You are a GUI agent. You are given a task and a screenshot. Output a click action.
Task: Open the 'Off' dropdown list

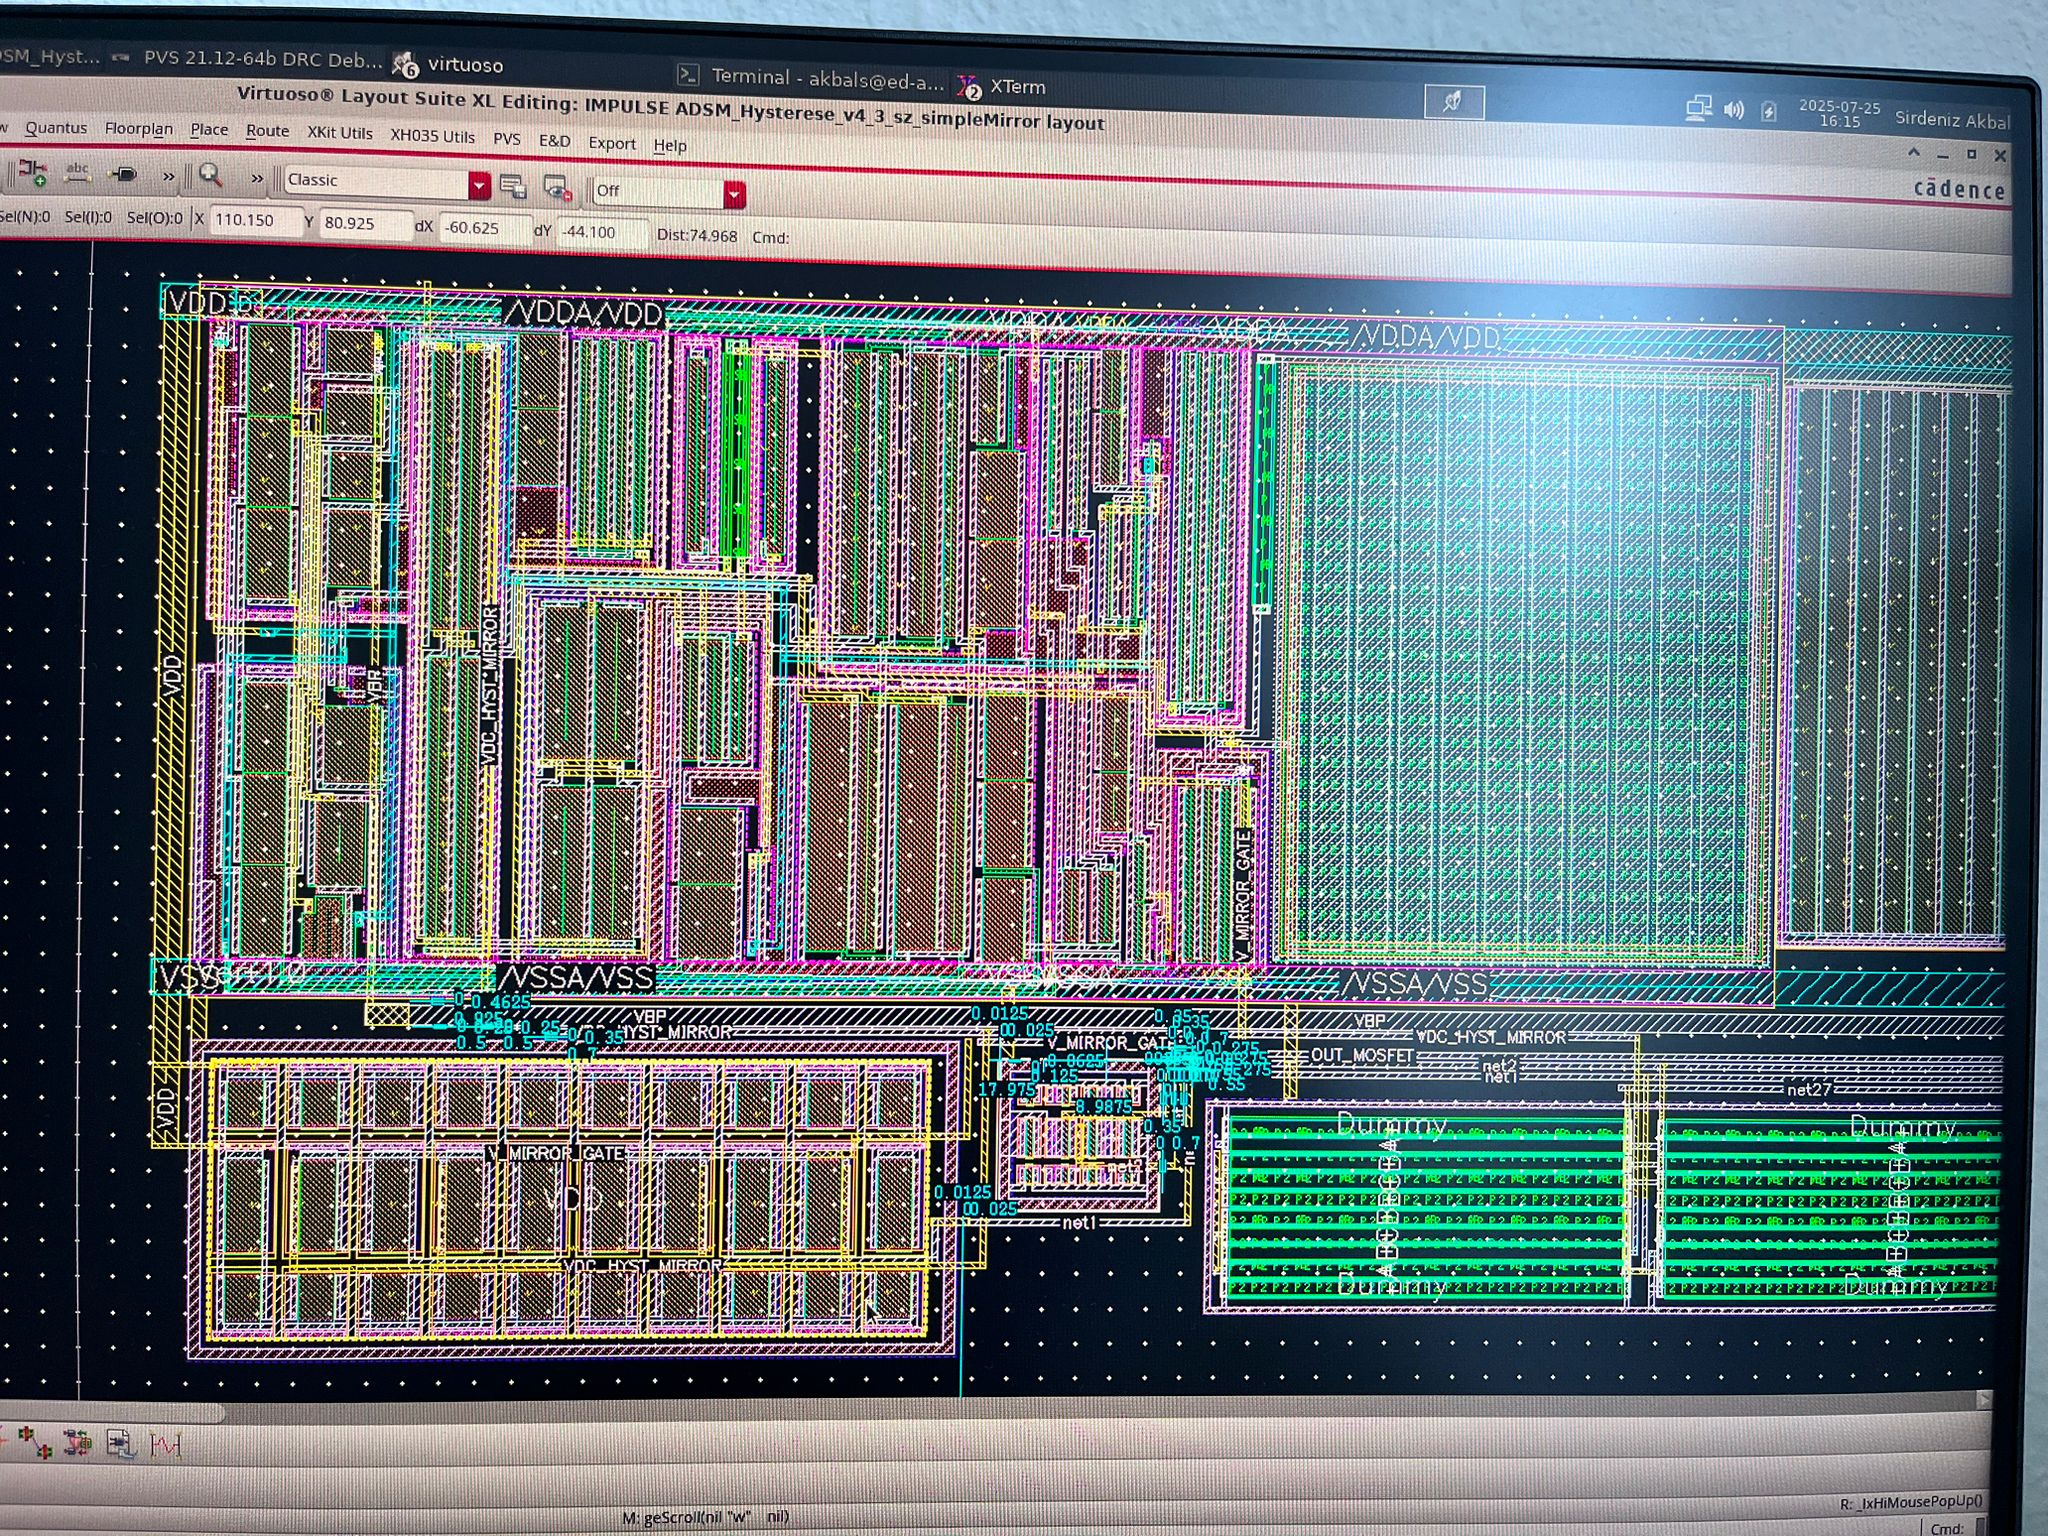[x=734, y=194]
